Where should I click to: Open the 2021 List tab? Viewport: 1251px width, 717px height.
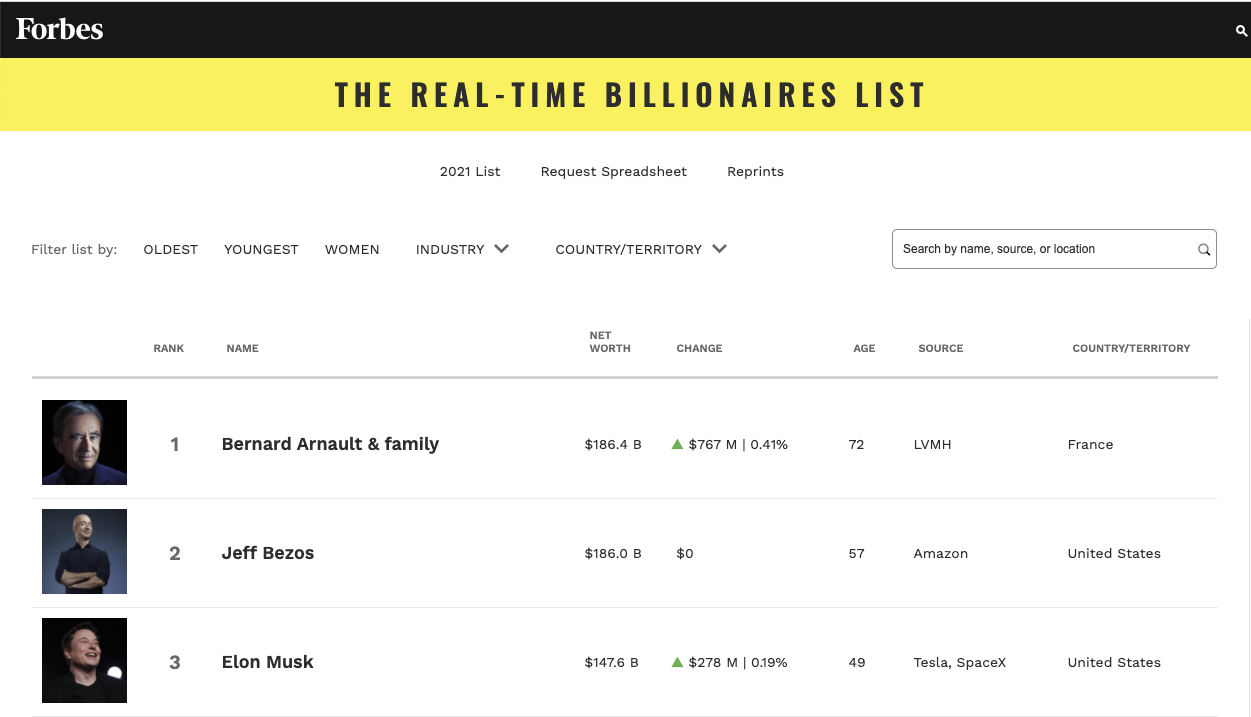point(470,171)
